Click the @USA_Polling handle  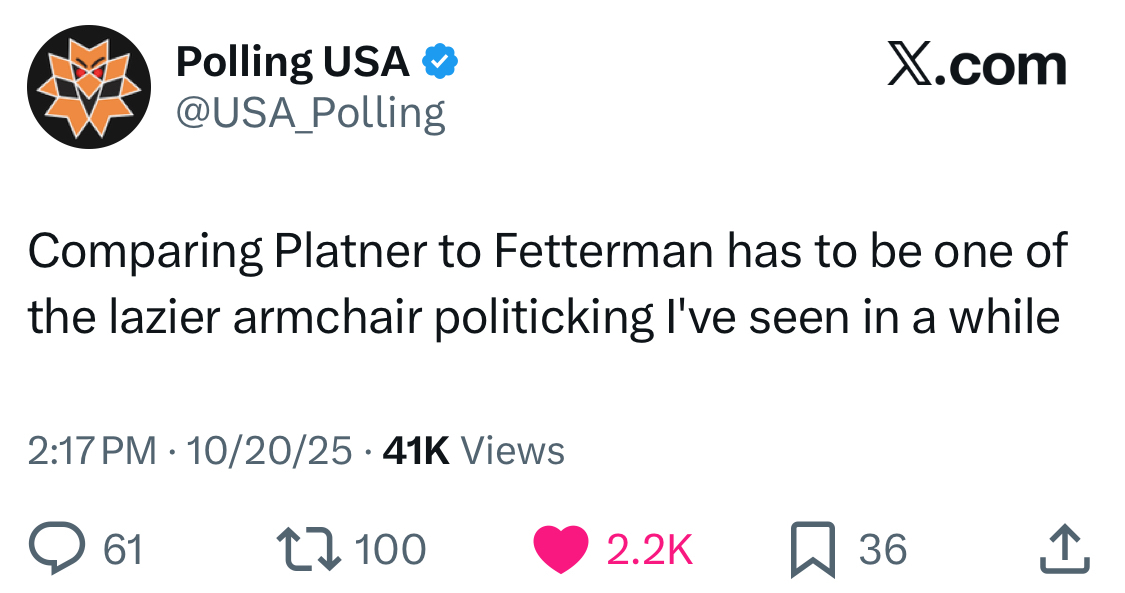click(x=310, y=113)
